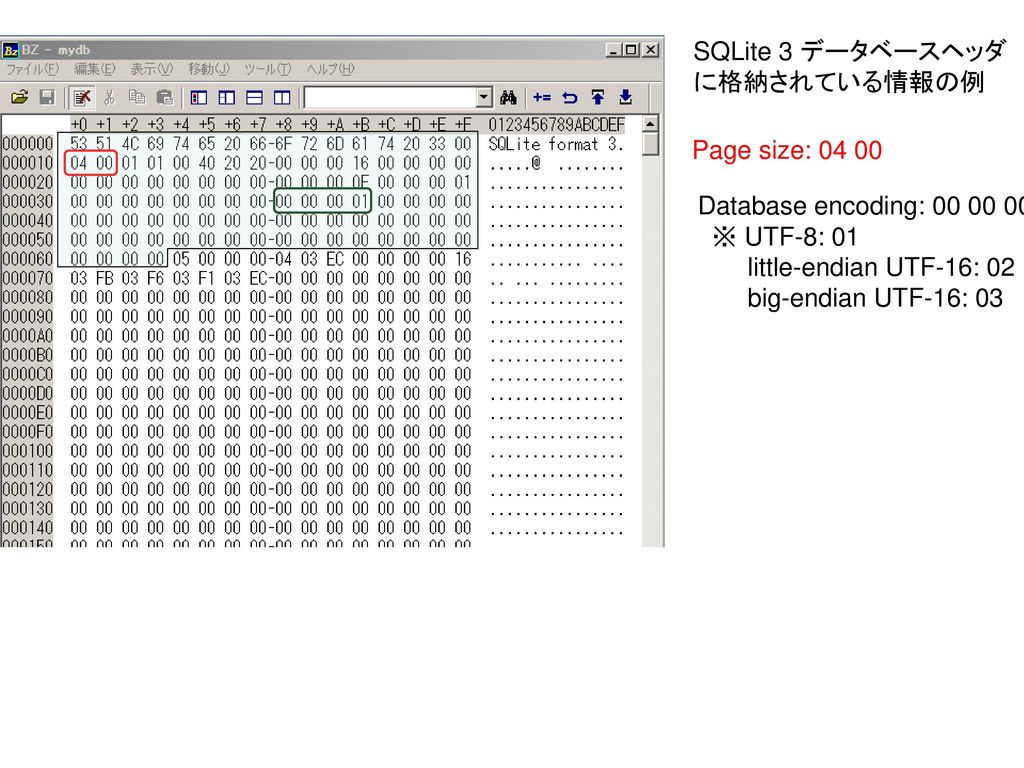Open the ファイル(F) menu
1024x768 pixels.
click(x=33, y=69)
